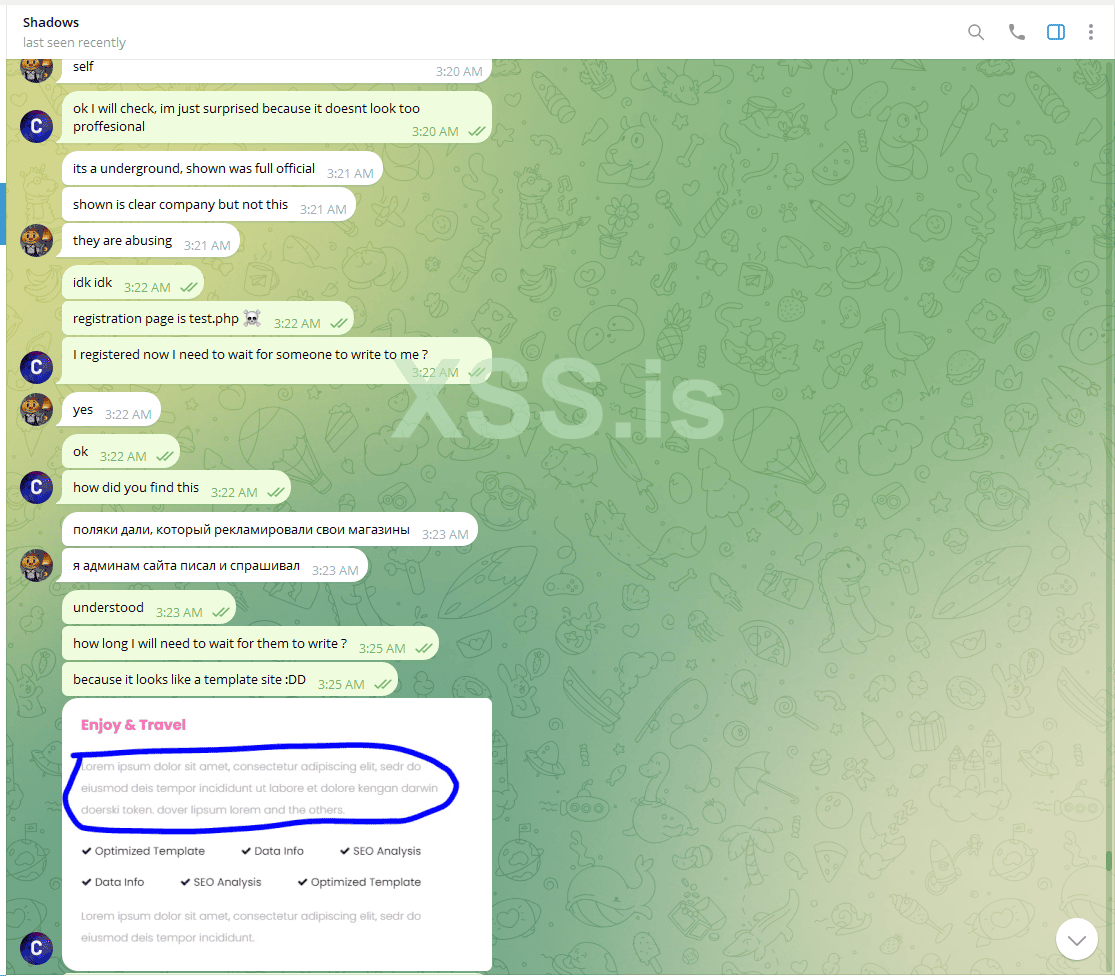Select 'how long I will need to wait' message
This screenshot has height=976, width=1115.
(250, 644)
